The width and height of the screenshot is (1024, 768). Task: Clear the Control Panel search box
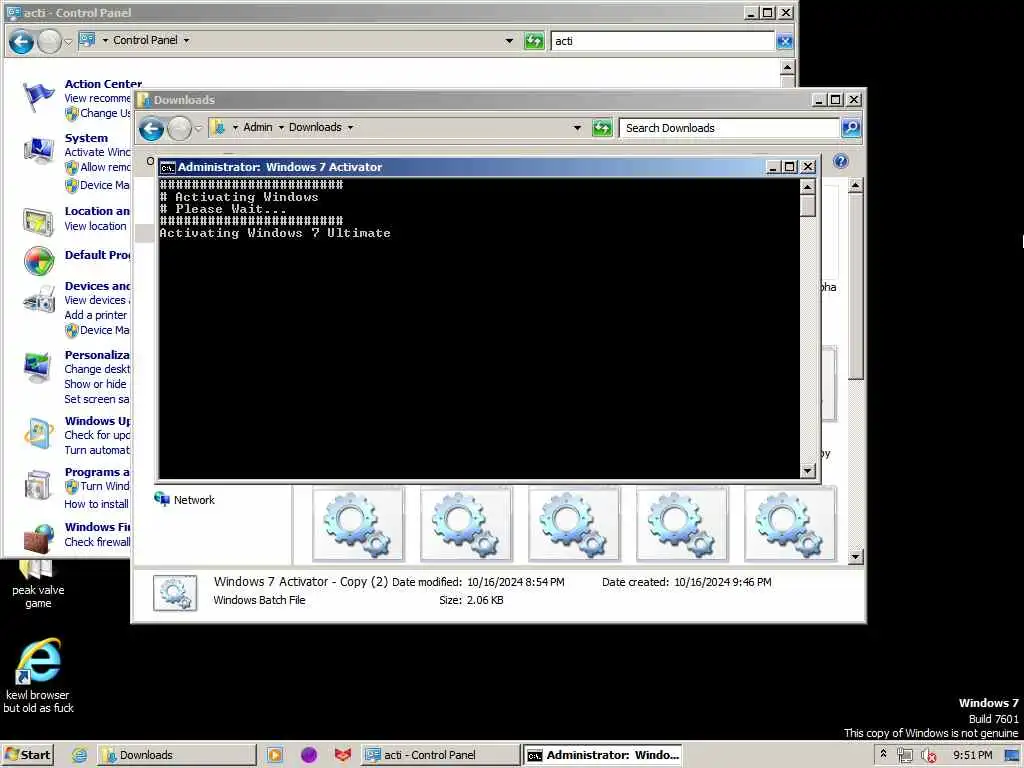pyautogui.click(x=784, y=41)
